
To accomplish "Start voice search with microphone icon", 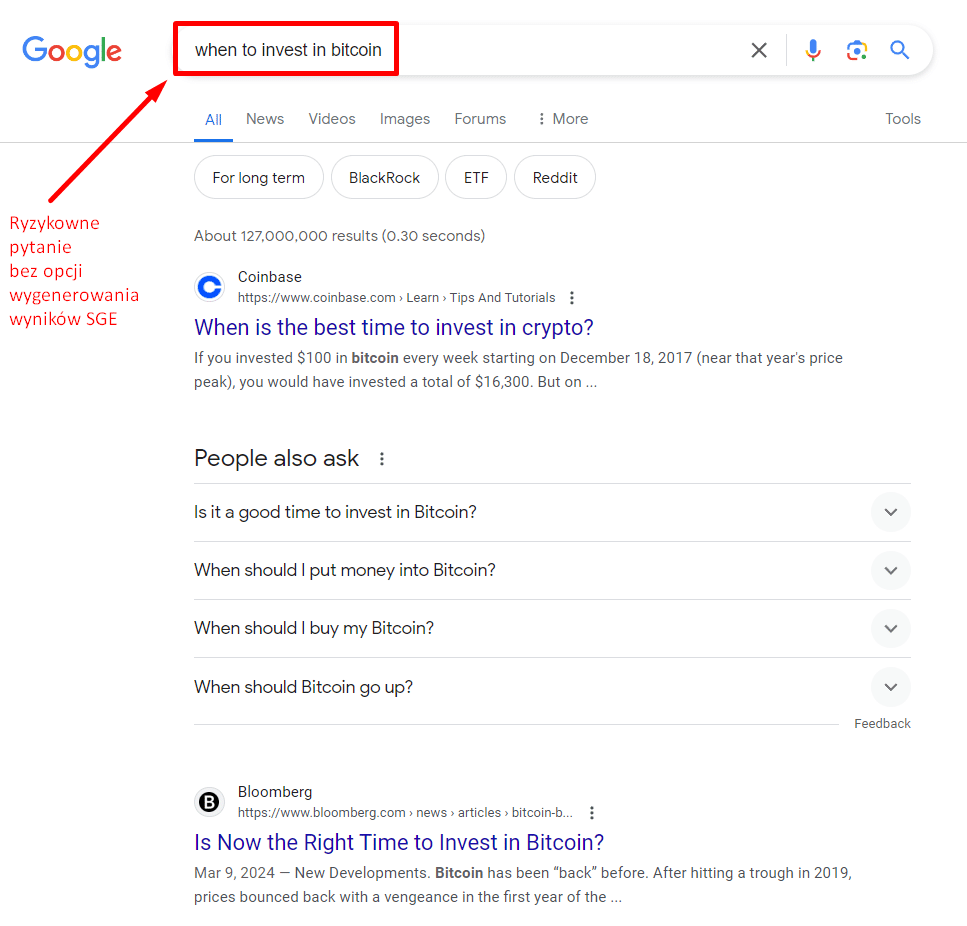I will pyautogui.click(x=813, y=50).
